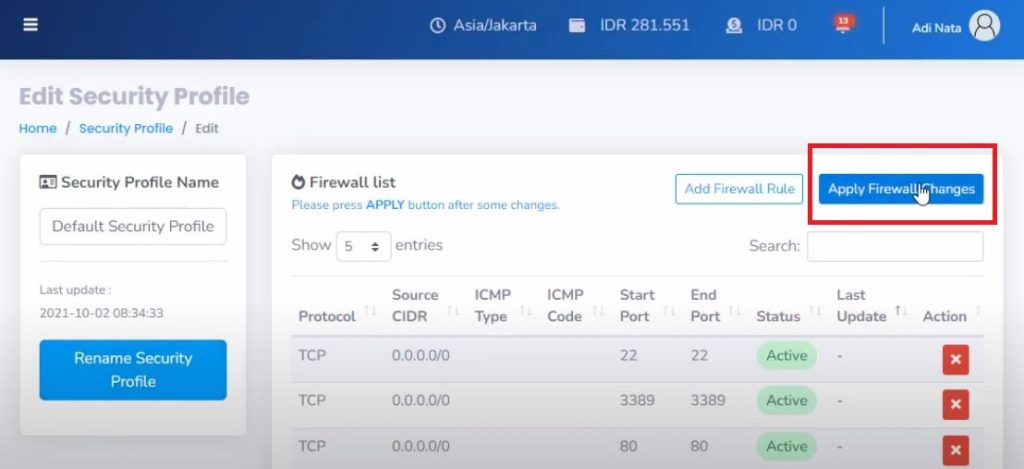Open the Adi Nata user avatar
Screen dimensions: 1024x469
click(984, 27)
